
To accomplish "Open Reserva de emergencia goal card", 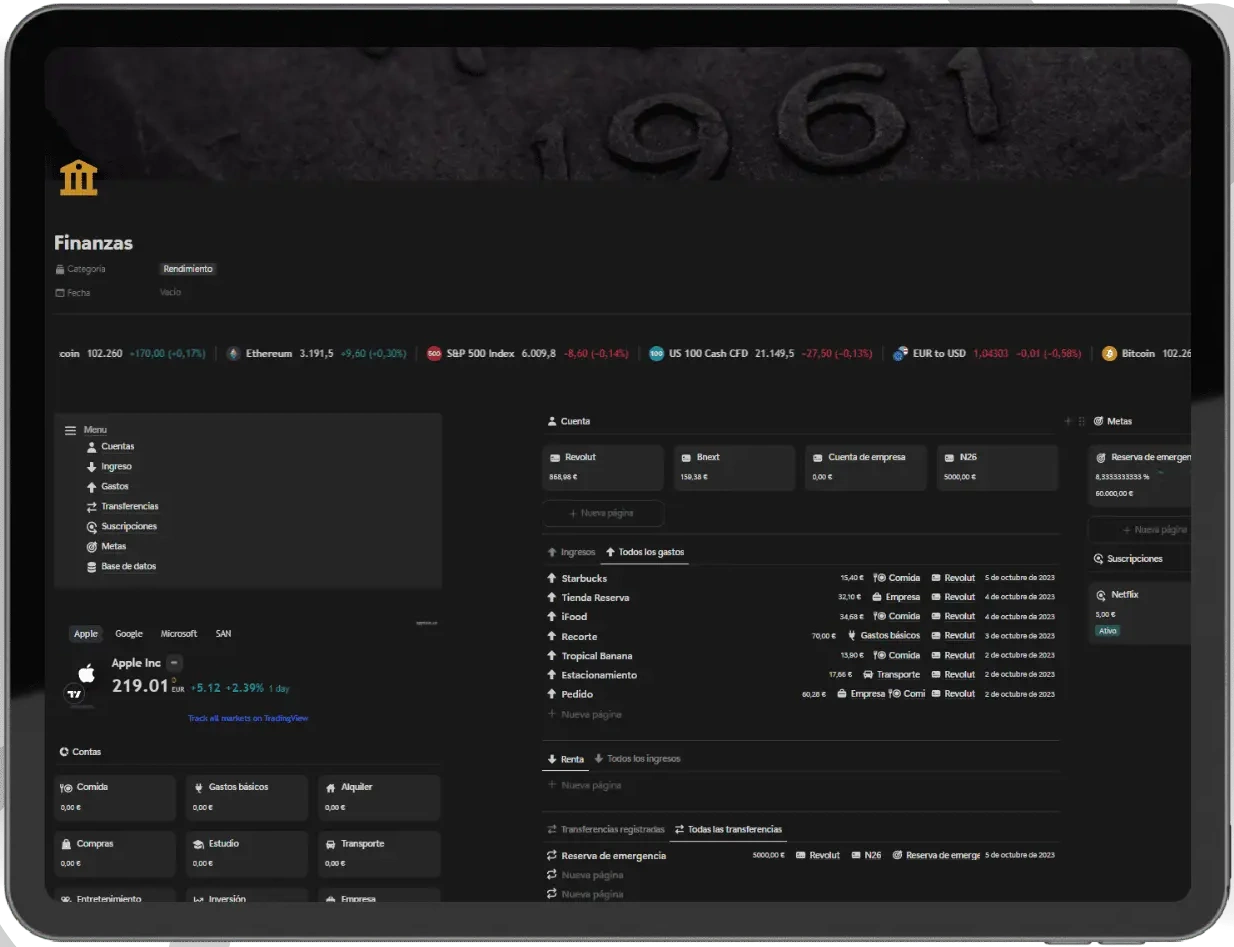I will point(1140,475).
